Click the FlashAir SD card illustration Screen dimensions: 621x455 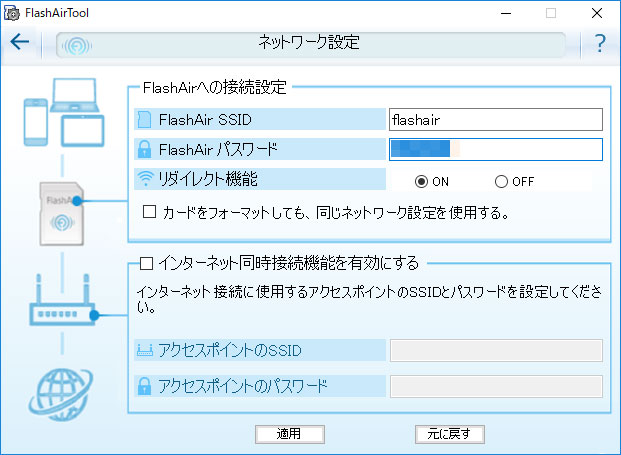pyautogui.click(x=62, y=214)
